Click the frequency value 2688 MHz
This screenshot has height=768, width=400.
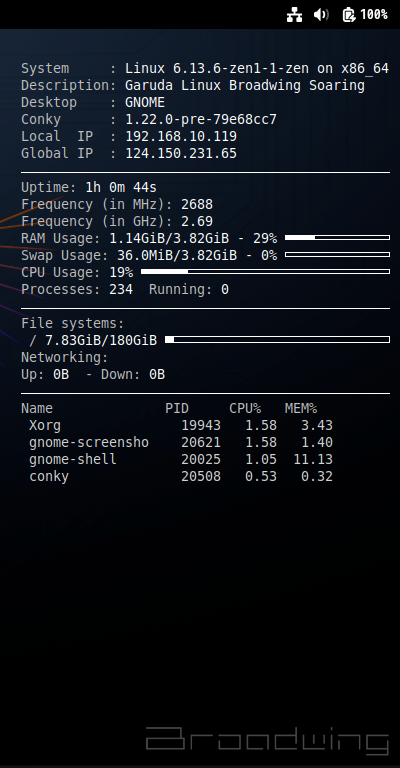point(197,204)
